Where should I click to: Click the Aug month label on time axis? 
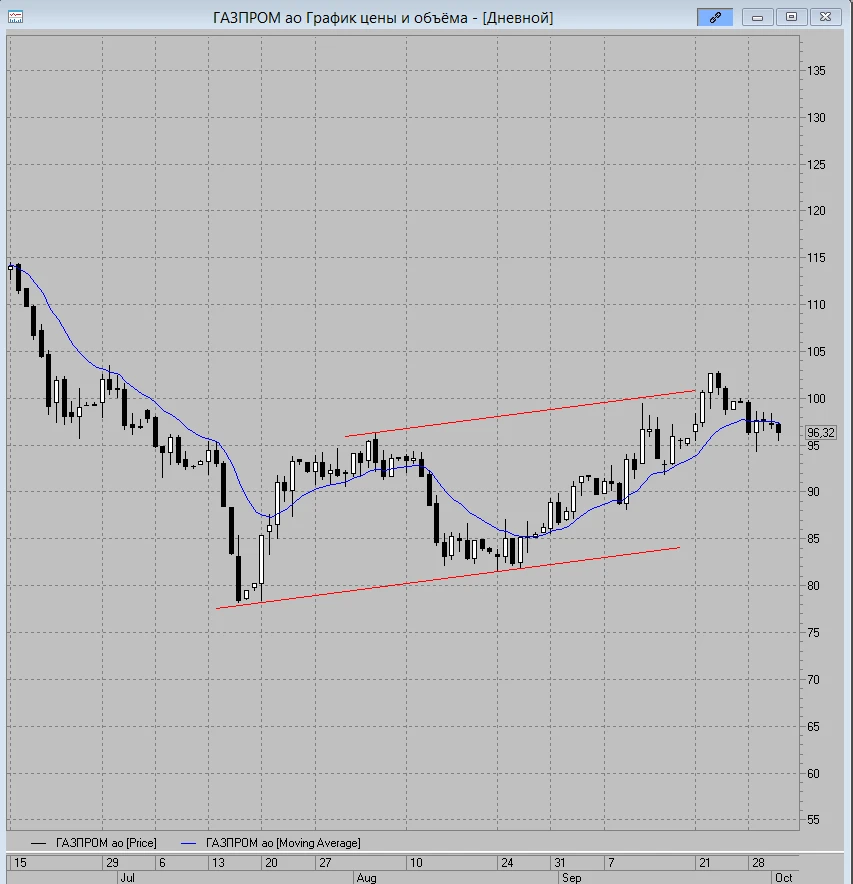tap(366, 878)
